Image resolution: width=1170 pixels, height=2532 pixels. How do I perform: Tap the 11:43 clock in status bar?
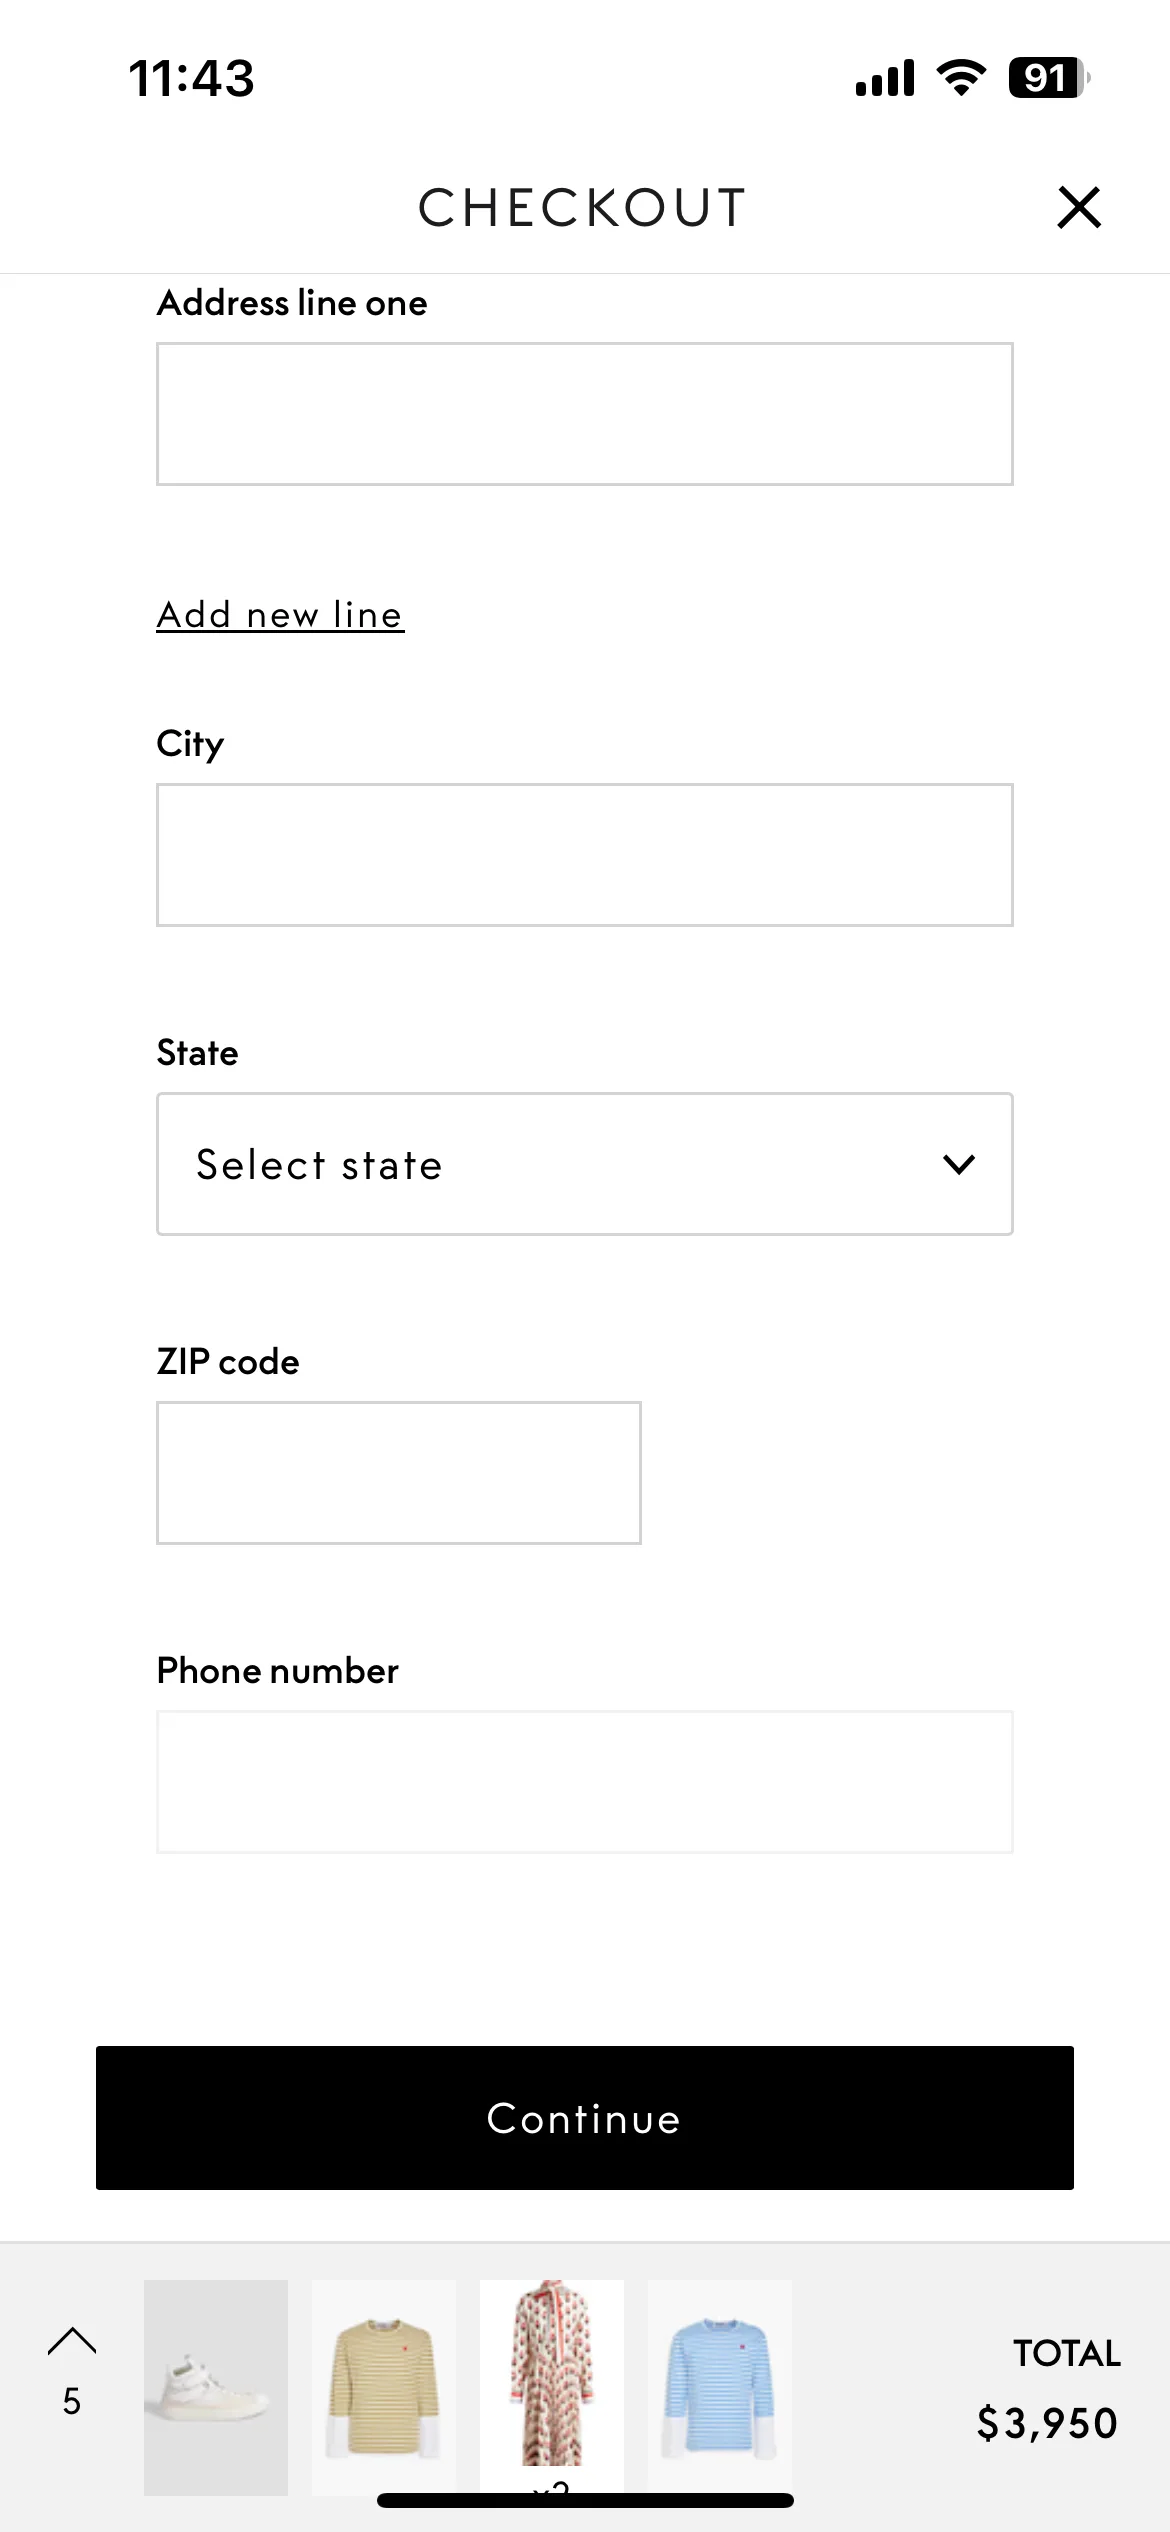point(192,78)
